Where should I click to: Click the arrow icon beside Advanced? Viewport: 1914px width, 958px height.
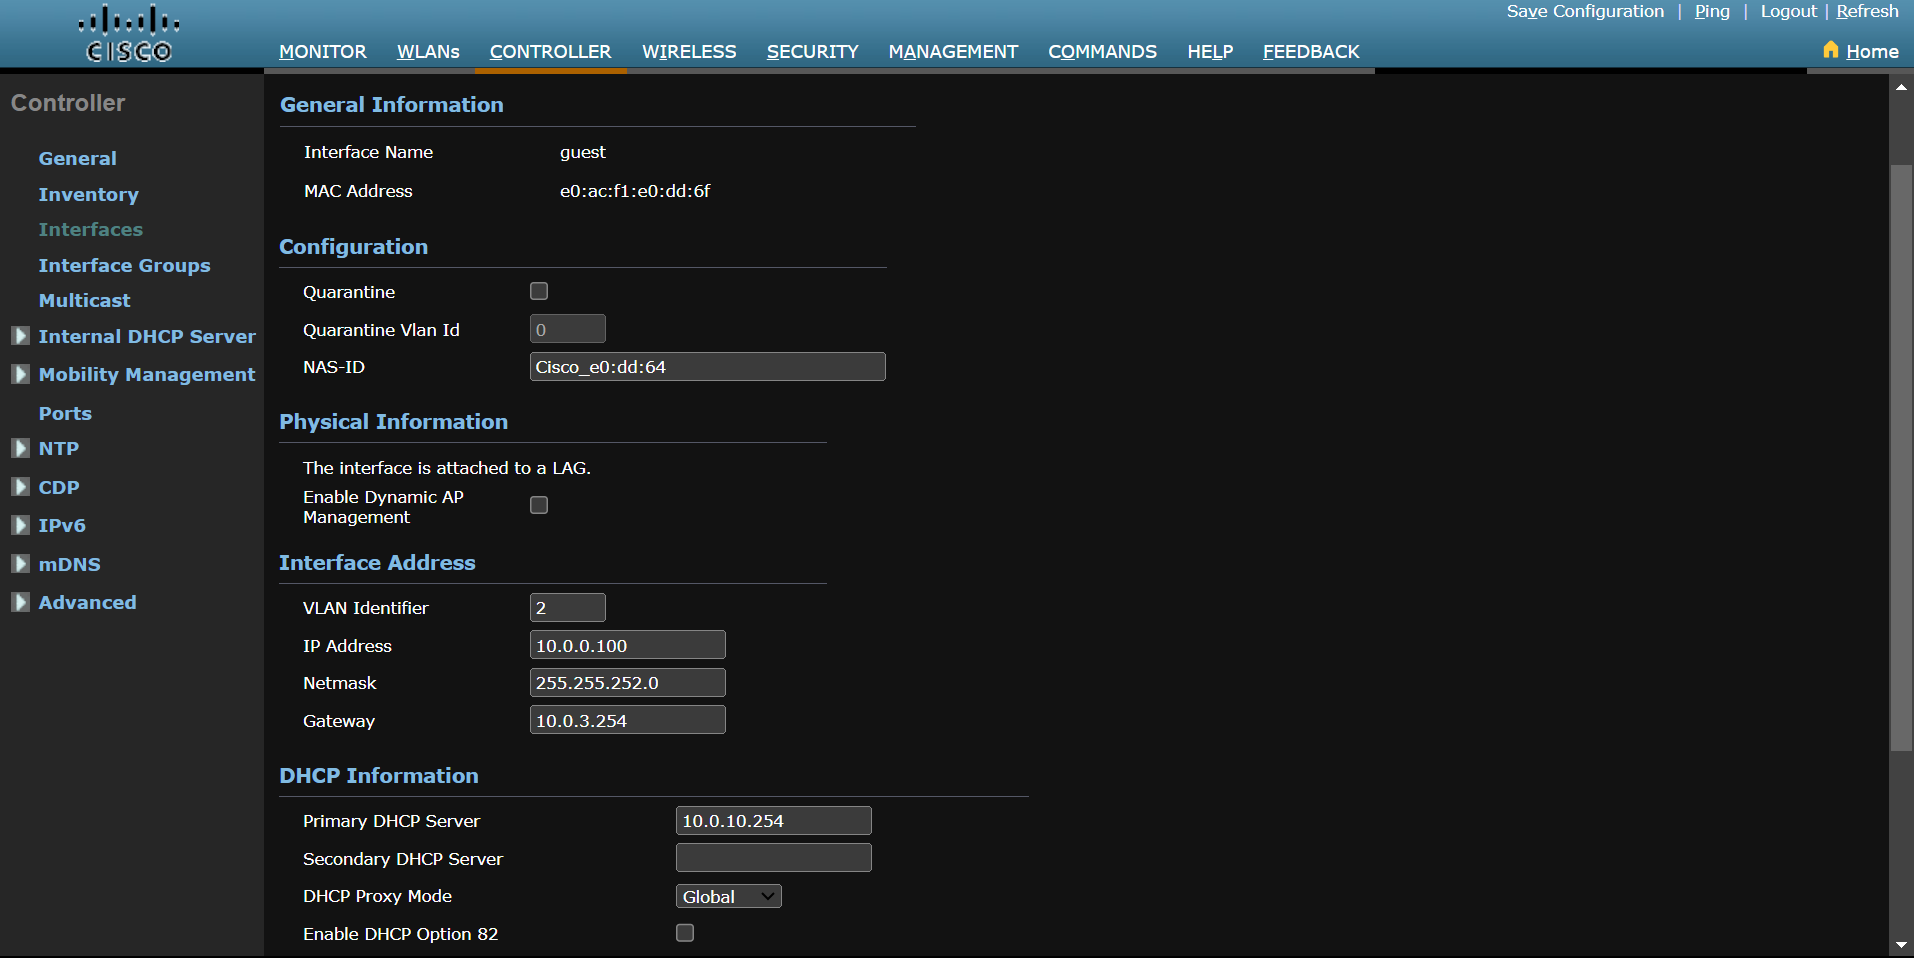click(19, 602)
